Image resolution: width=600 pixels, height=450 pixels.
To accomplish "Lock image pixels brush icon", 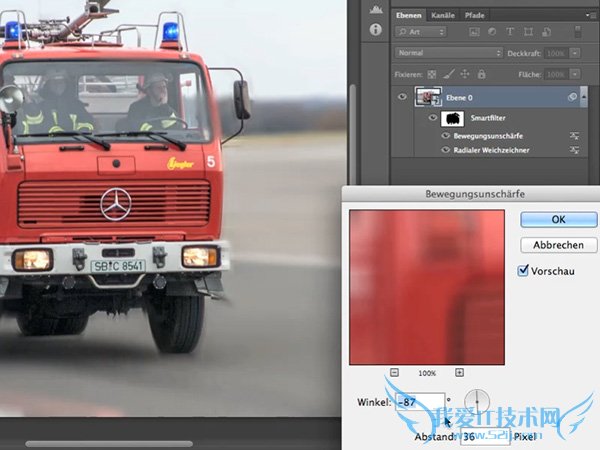I will [448, 74].
